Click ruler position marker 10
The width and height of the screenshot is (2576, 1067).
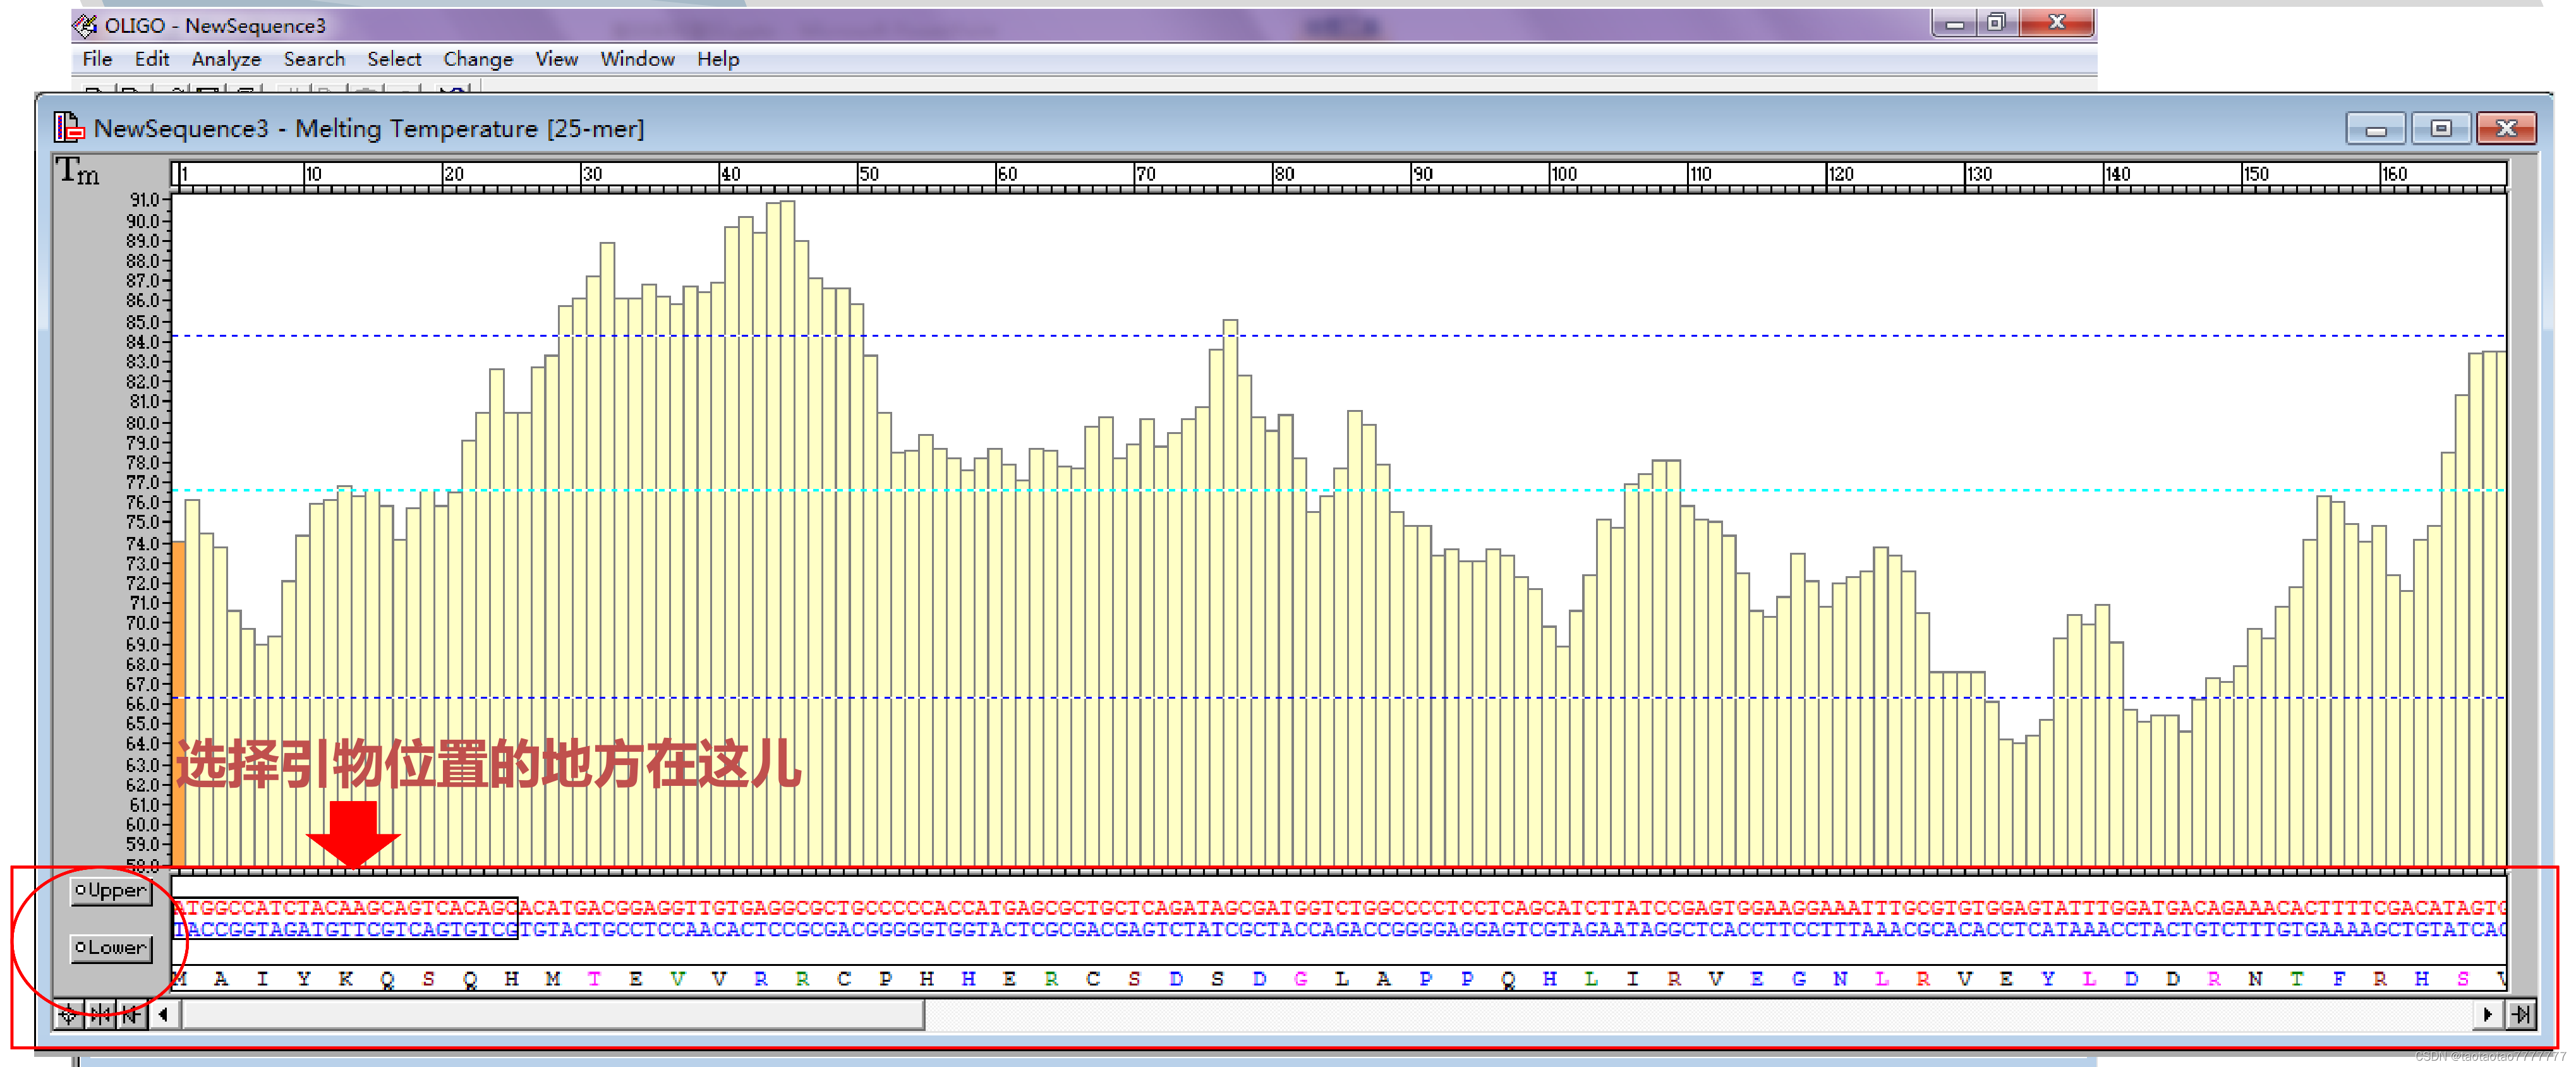(314, 174)
